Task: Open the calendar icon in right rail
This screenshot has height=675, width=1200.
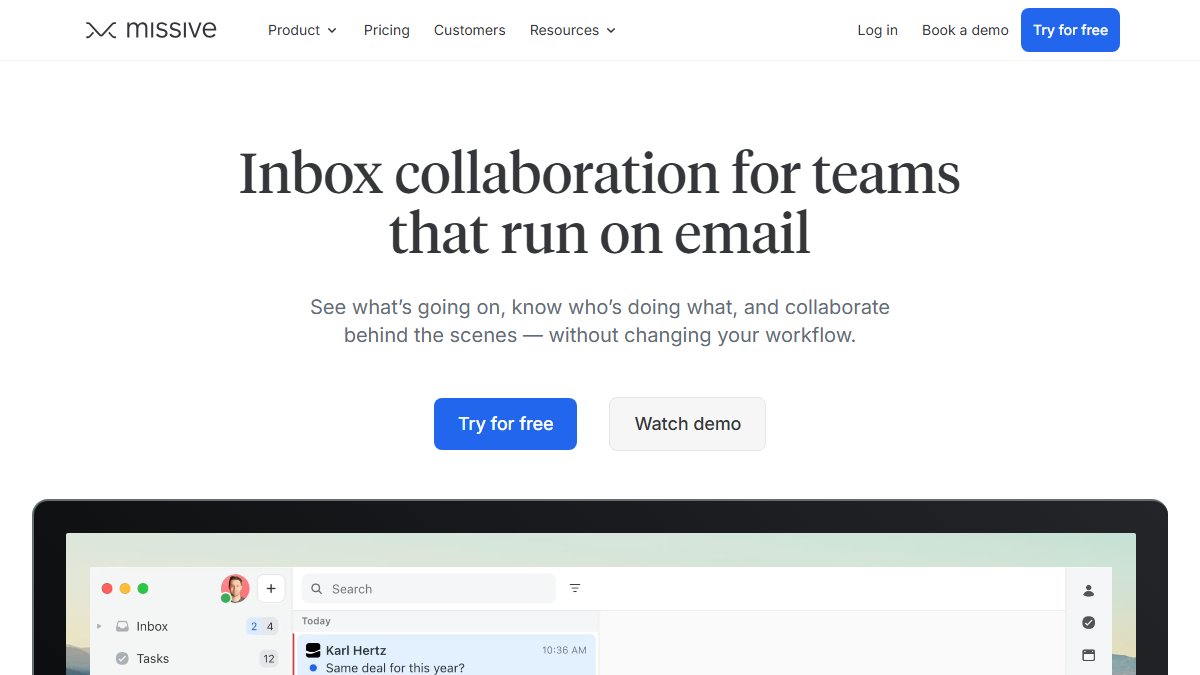Action: pos(1088,655)
